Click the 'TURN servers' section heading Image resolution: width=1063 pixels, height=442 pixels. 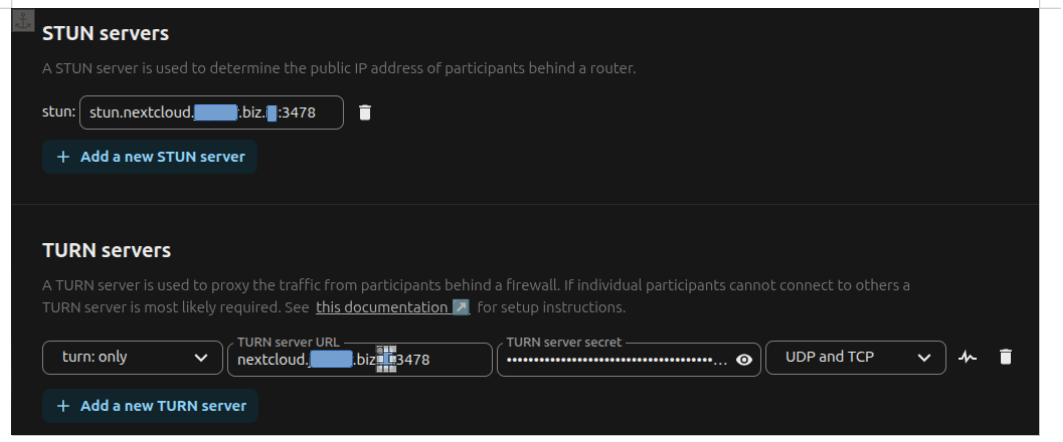106,250
